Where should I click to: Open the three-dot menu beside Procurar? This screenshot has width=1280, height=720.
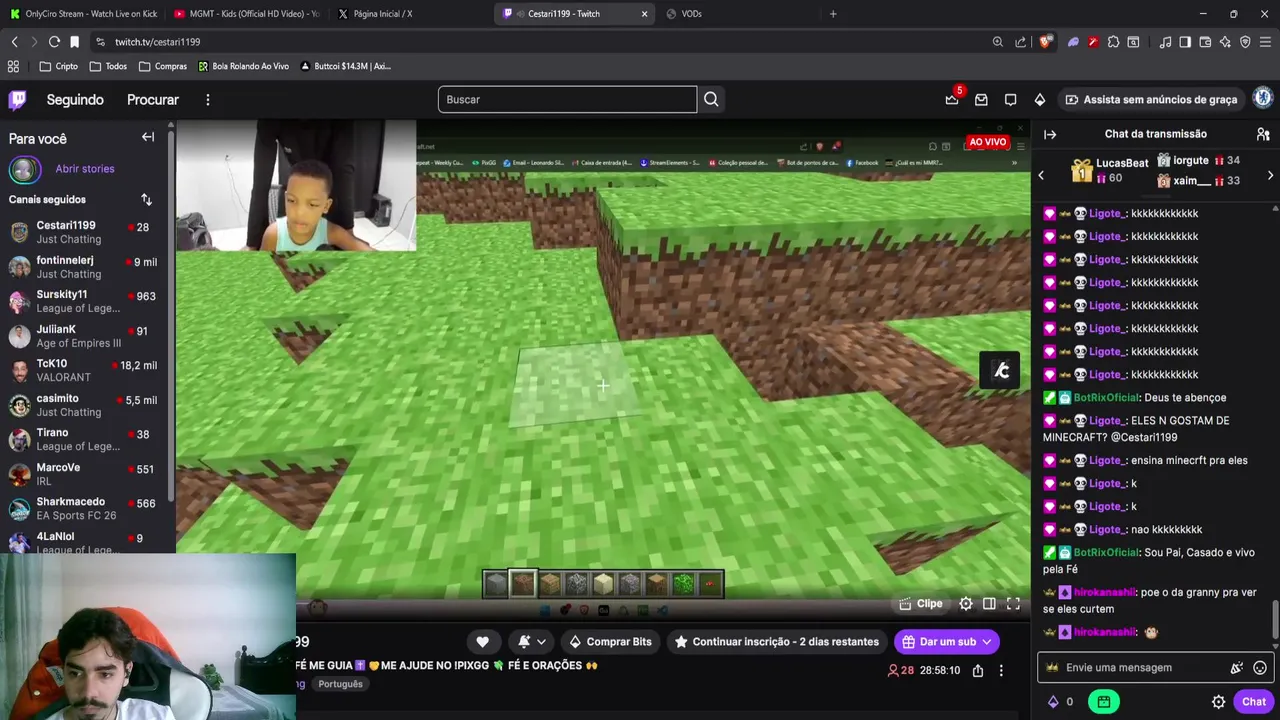[208, 100]
